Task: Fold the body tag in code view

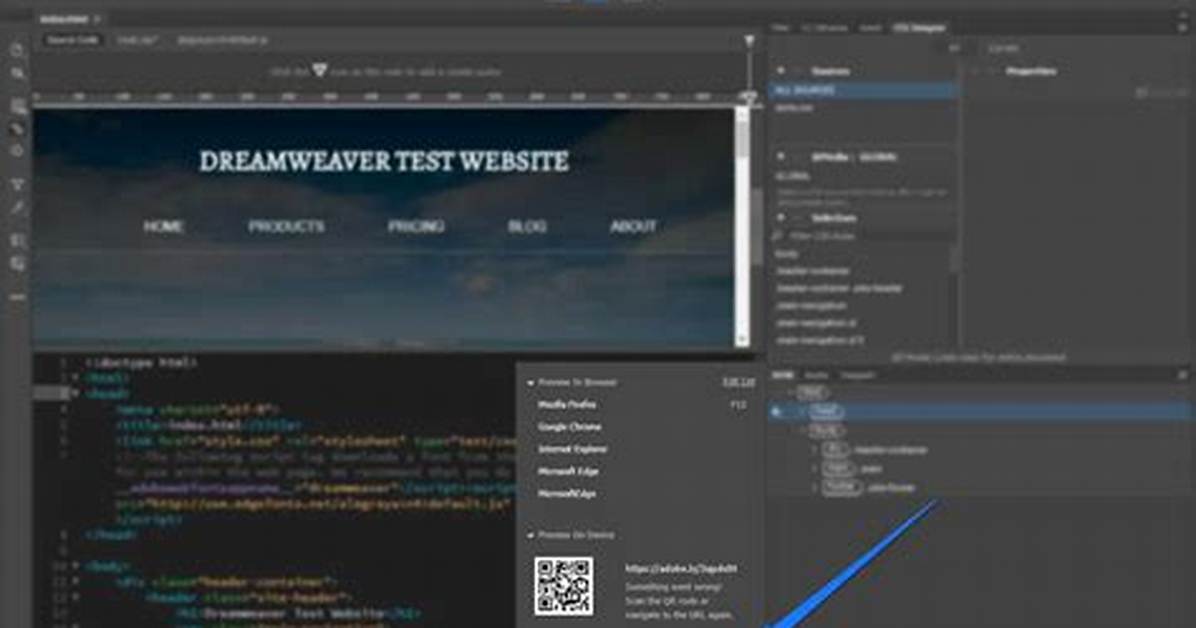Action: pyautogui.click(x=76, y=566)
